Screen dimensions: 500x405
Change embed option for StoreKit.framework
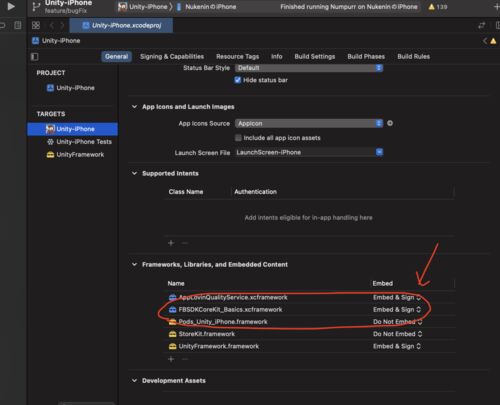(397, 334)
